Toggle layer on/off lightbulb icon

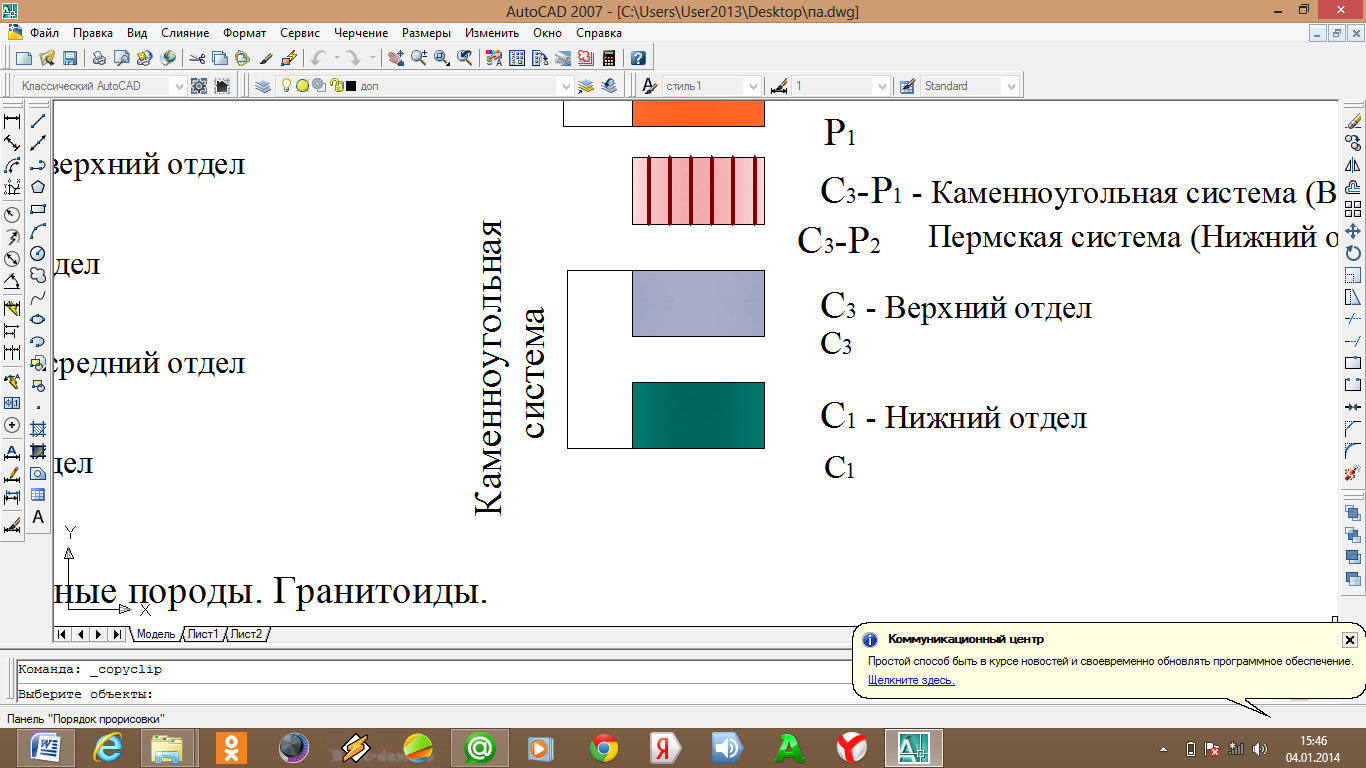[286, 86]
